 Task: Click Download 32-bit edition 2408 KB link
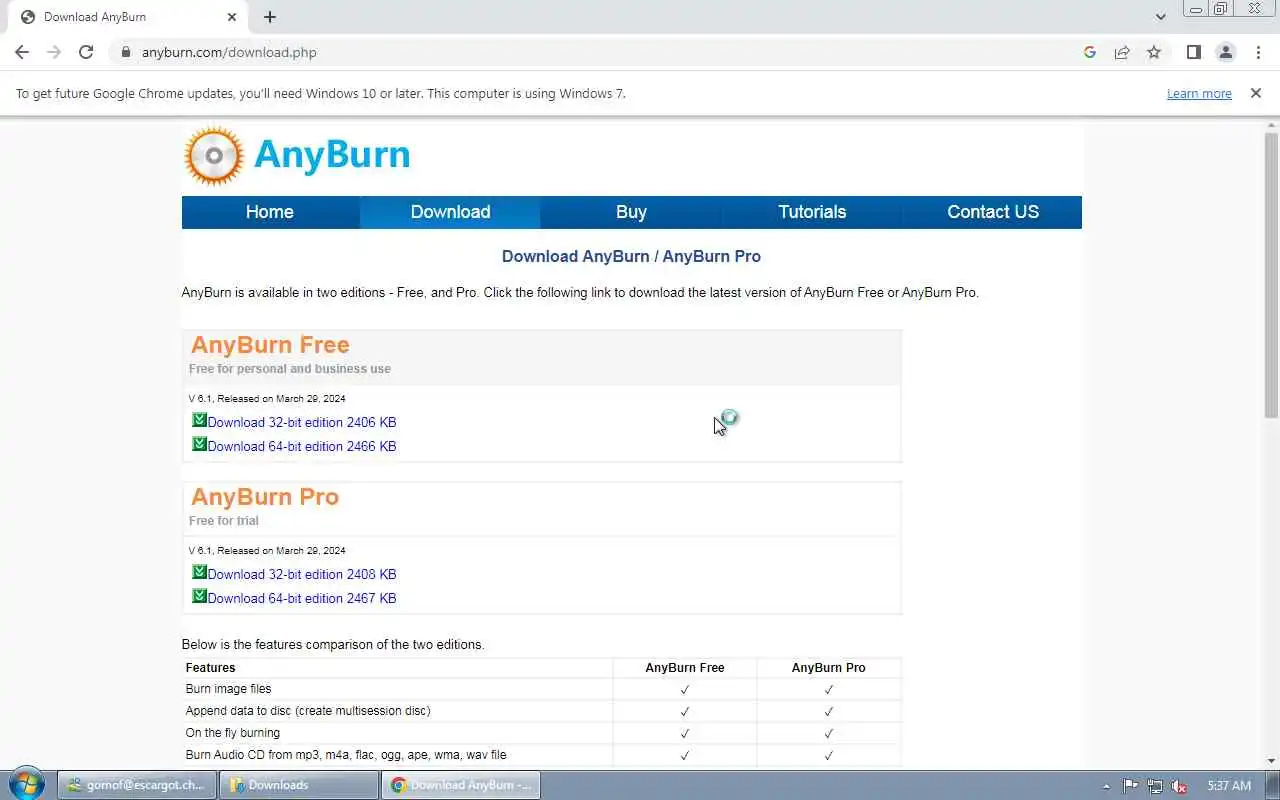click(302, 574)
